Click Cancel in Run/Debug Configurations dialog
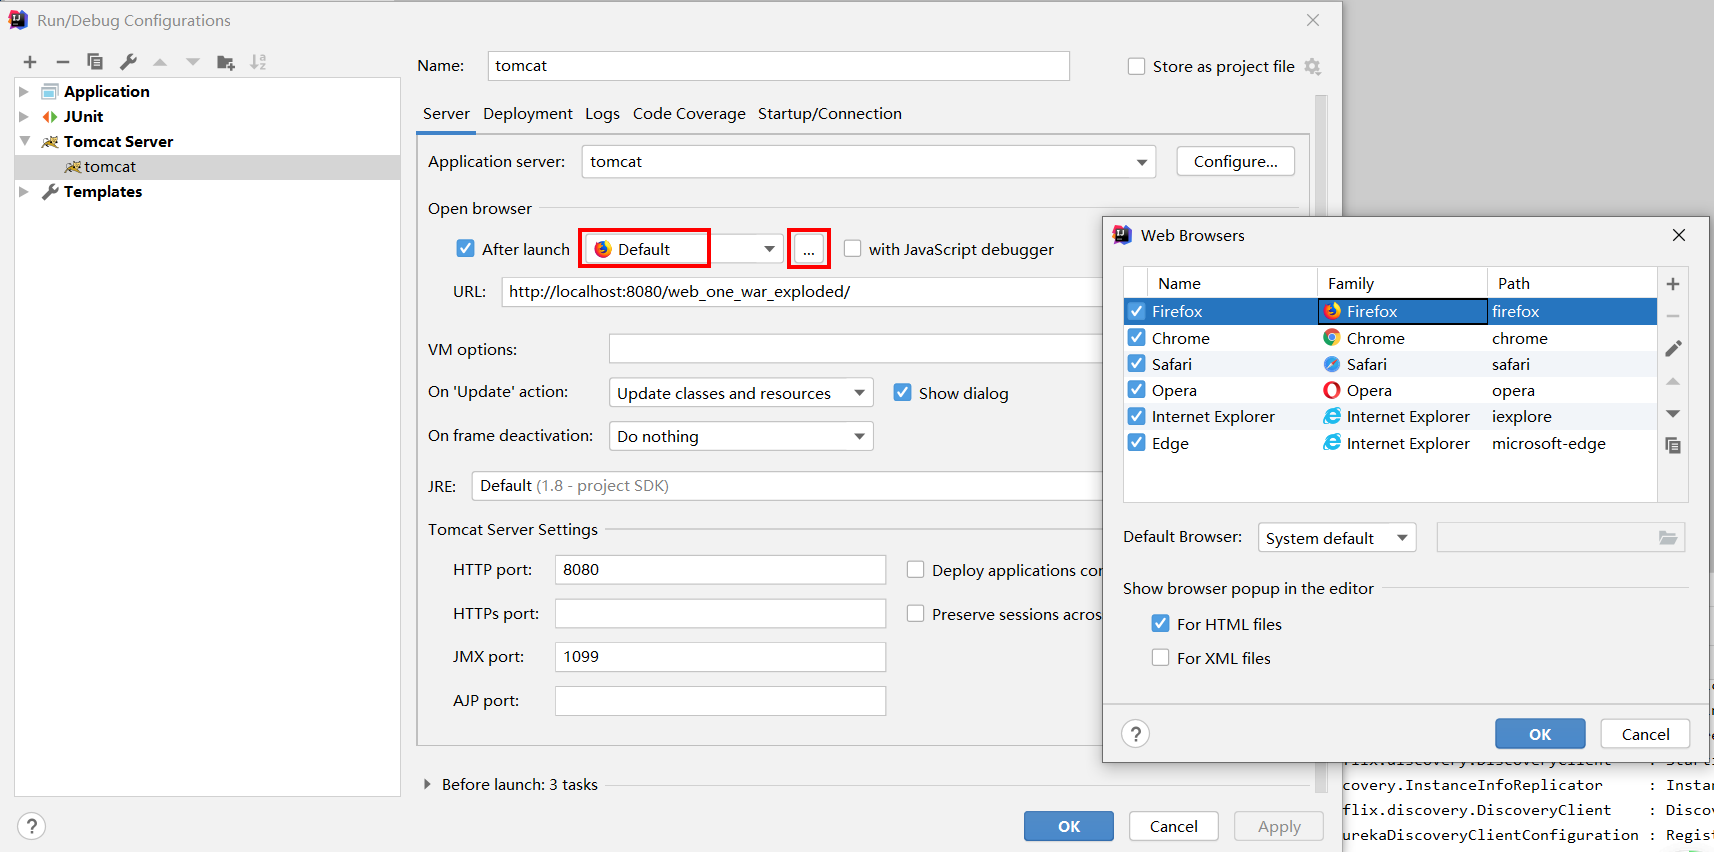Image resolution: width=1714 pixels, height=852 pixels. pyautogui.click(x=1174, y=826)
